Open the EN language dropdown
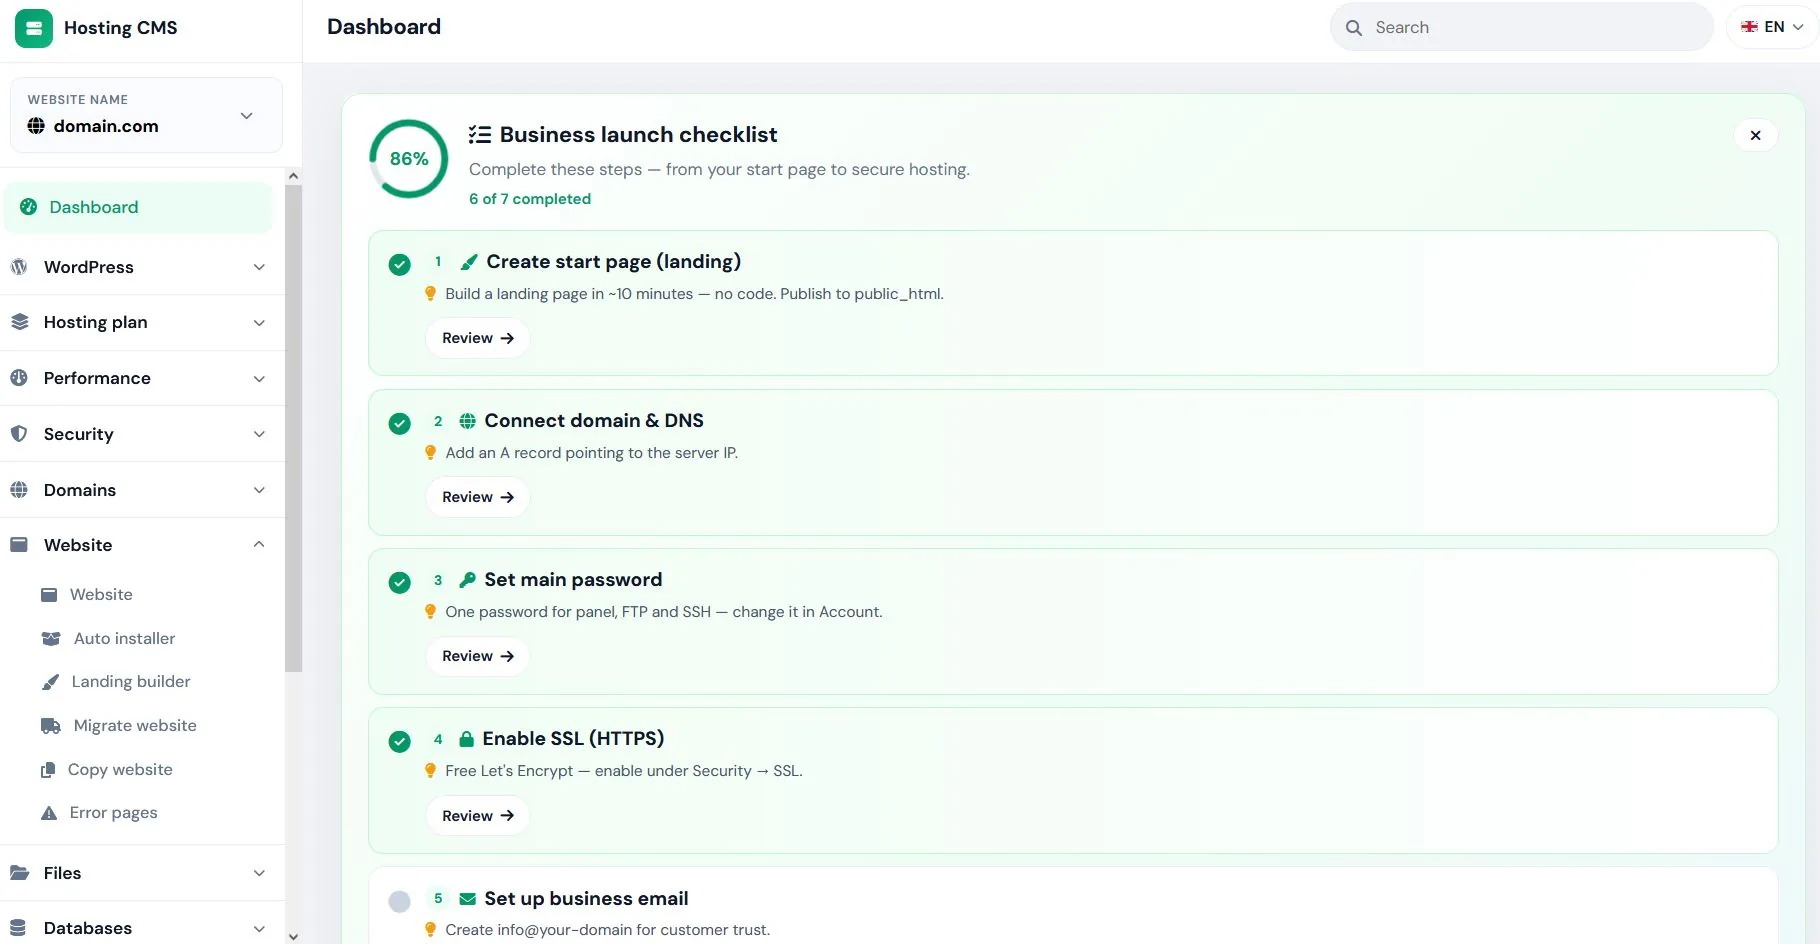Screen dimensions: 1820x944 pyautogui.click(x=1772, y=27)
